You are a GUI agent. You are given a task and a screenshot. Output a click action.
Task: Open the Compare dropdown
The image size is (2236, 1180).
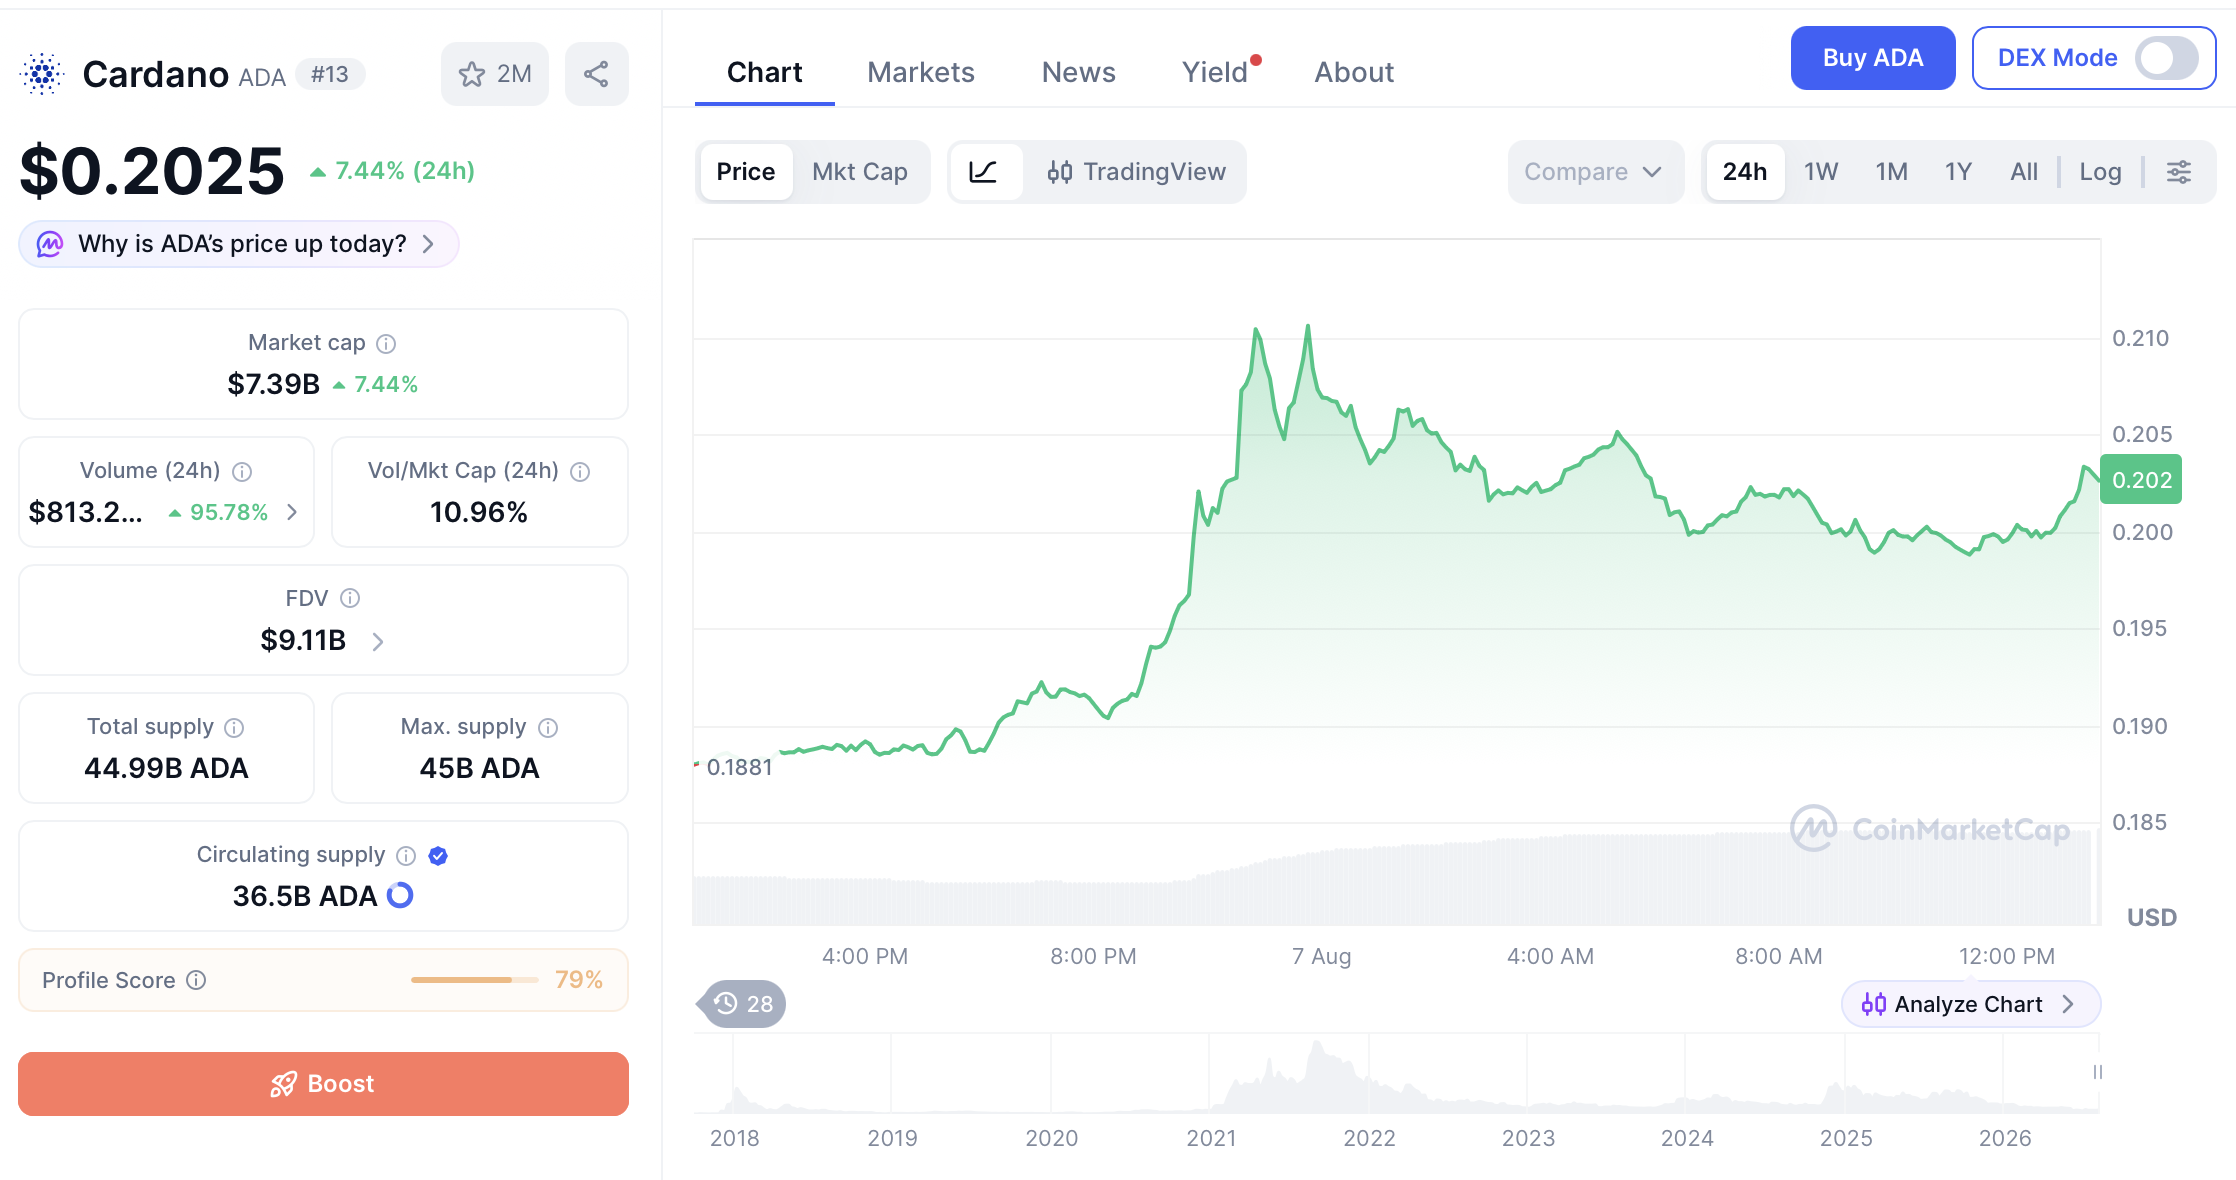pyautogui.click(x=1594, y=172)
